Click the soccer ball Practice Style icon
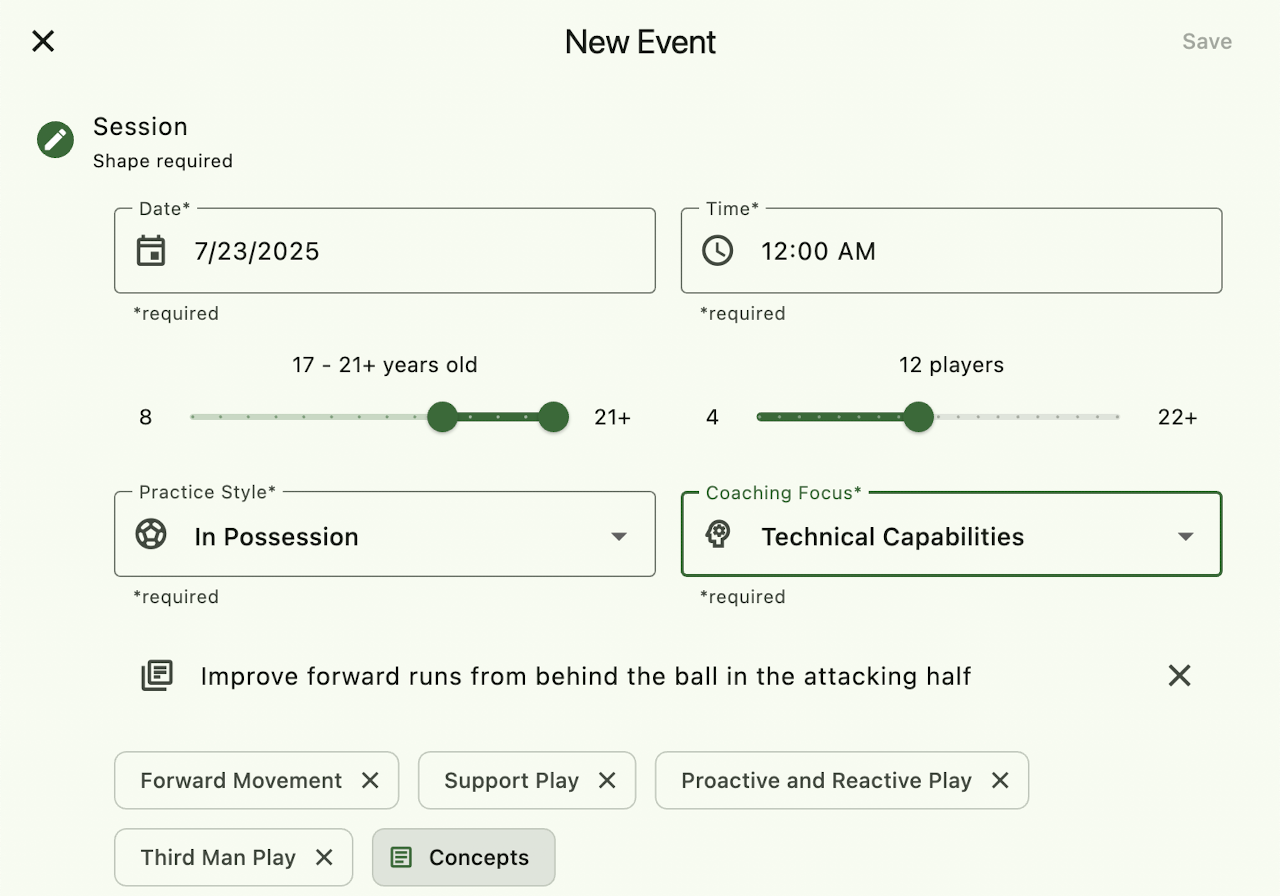Viewport: 1280px width, 896px height. pyautogui.click(x=151, y=535)
